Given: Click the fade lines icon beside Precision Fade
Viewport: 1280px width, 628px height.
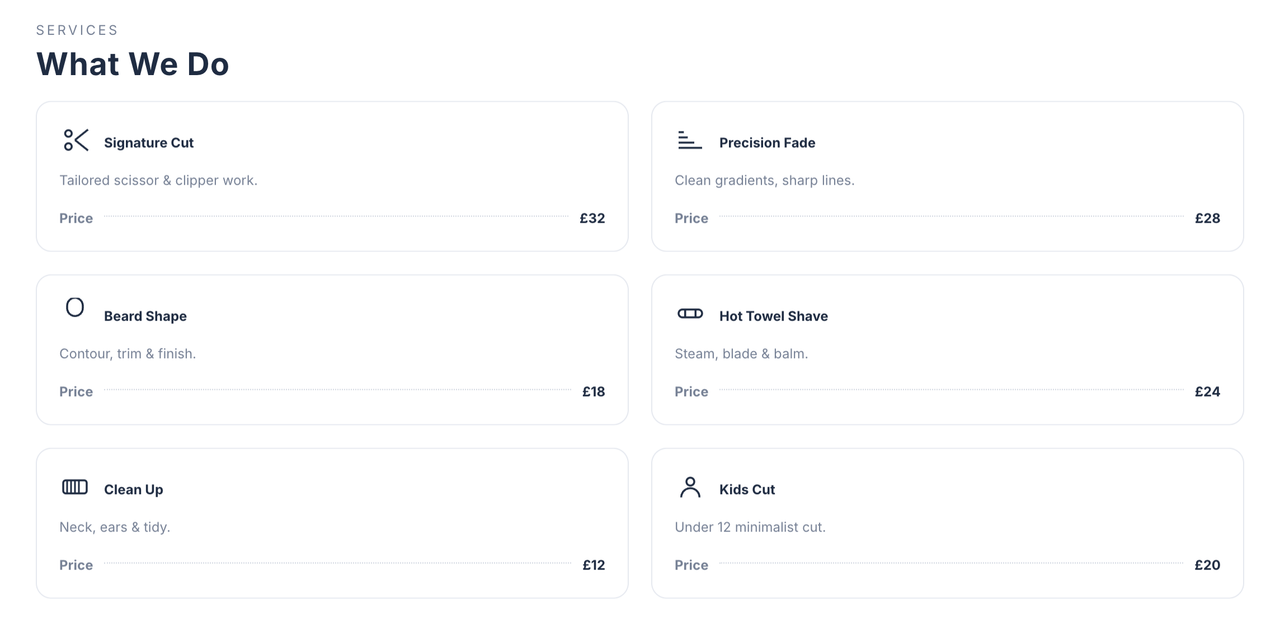Looking at the screenshot, I should click(689, 140).
